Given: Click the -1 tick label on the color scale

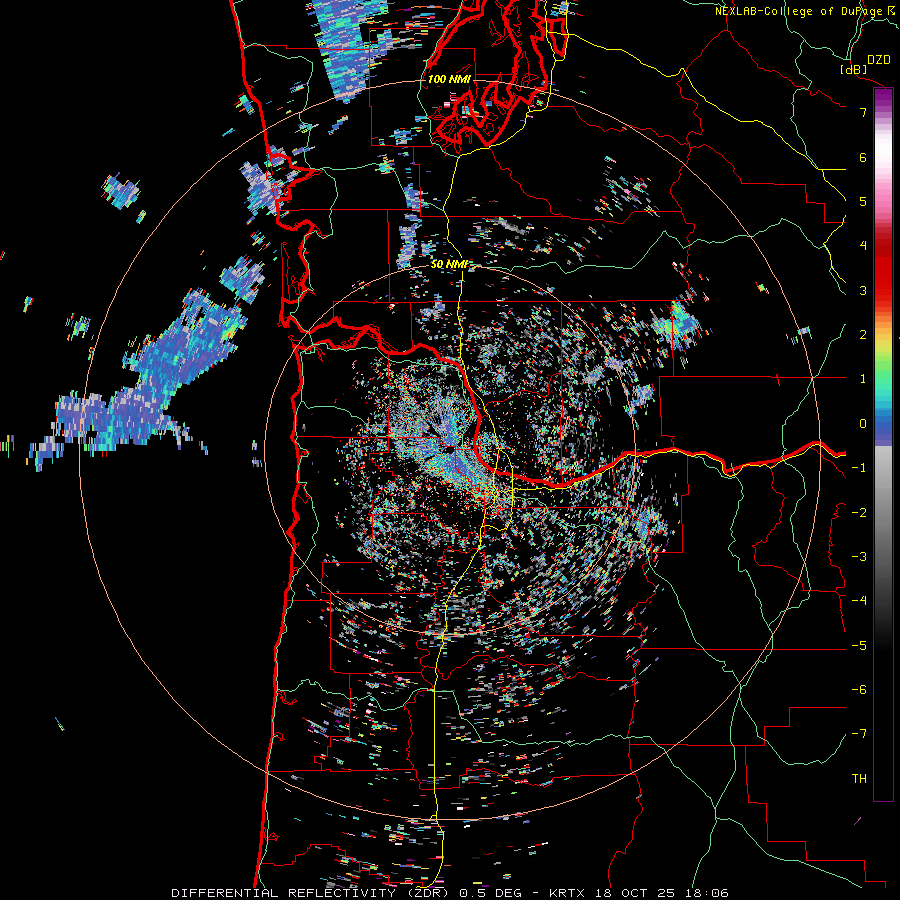Looking at the screenshot, I should (x=859, y=468).
